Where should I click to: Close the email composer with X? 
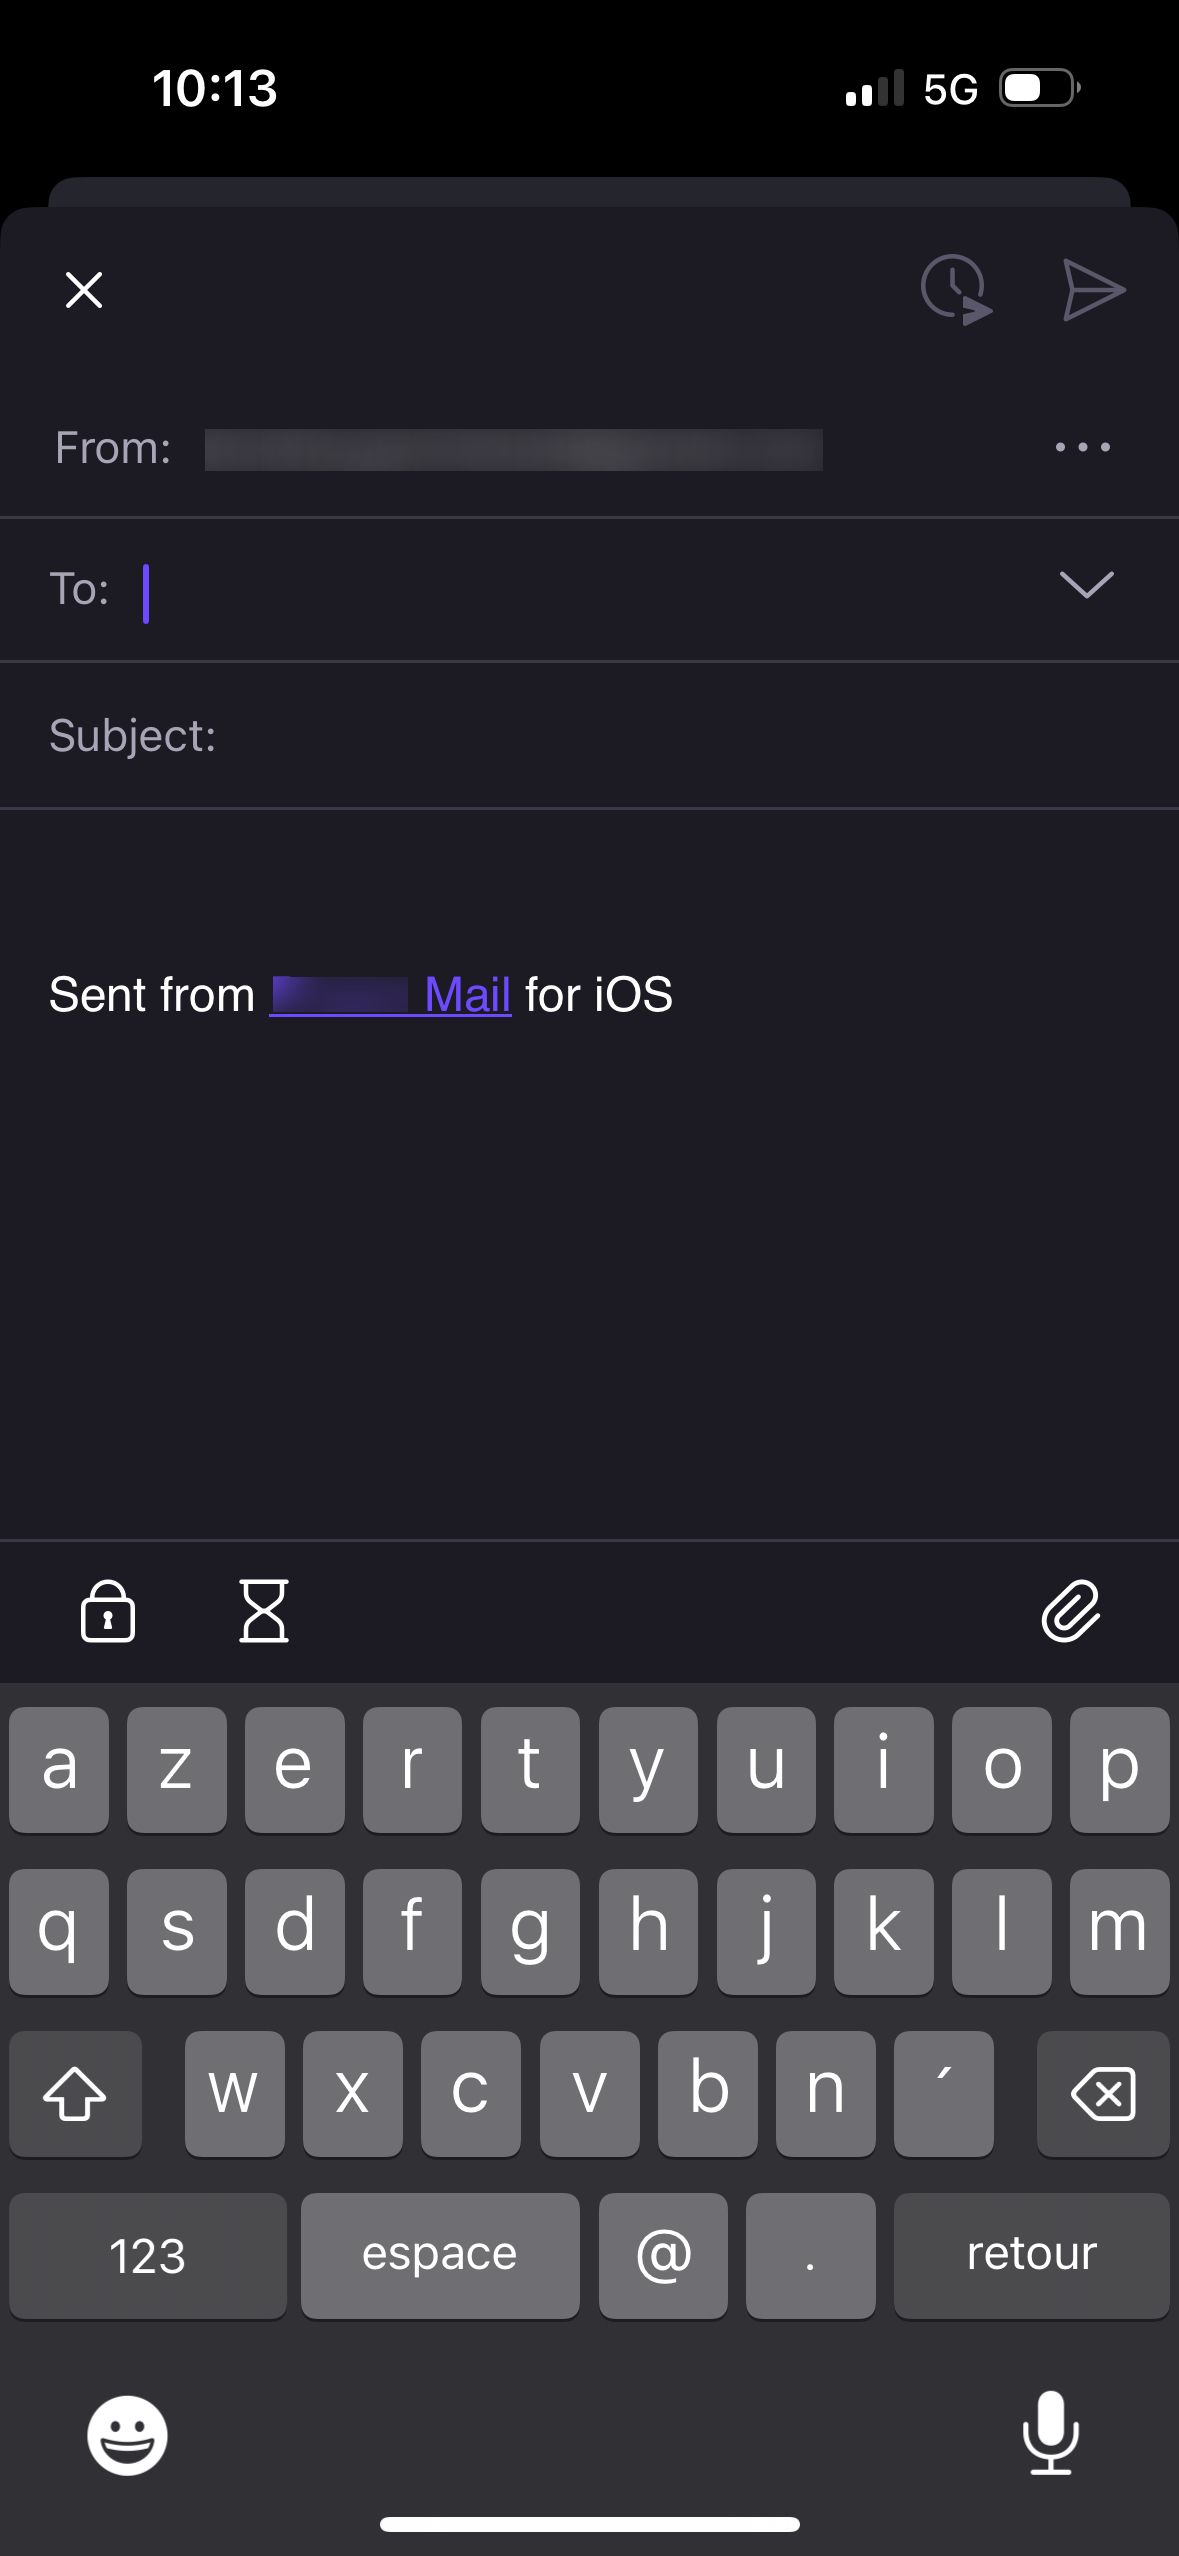(x=84, y=290)
